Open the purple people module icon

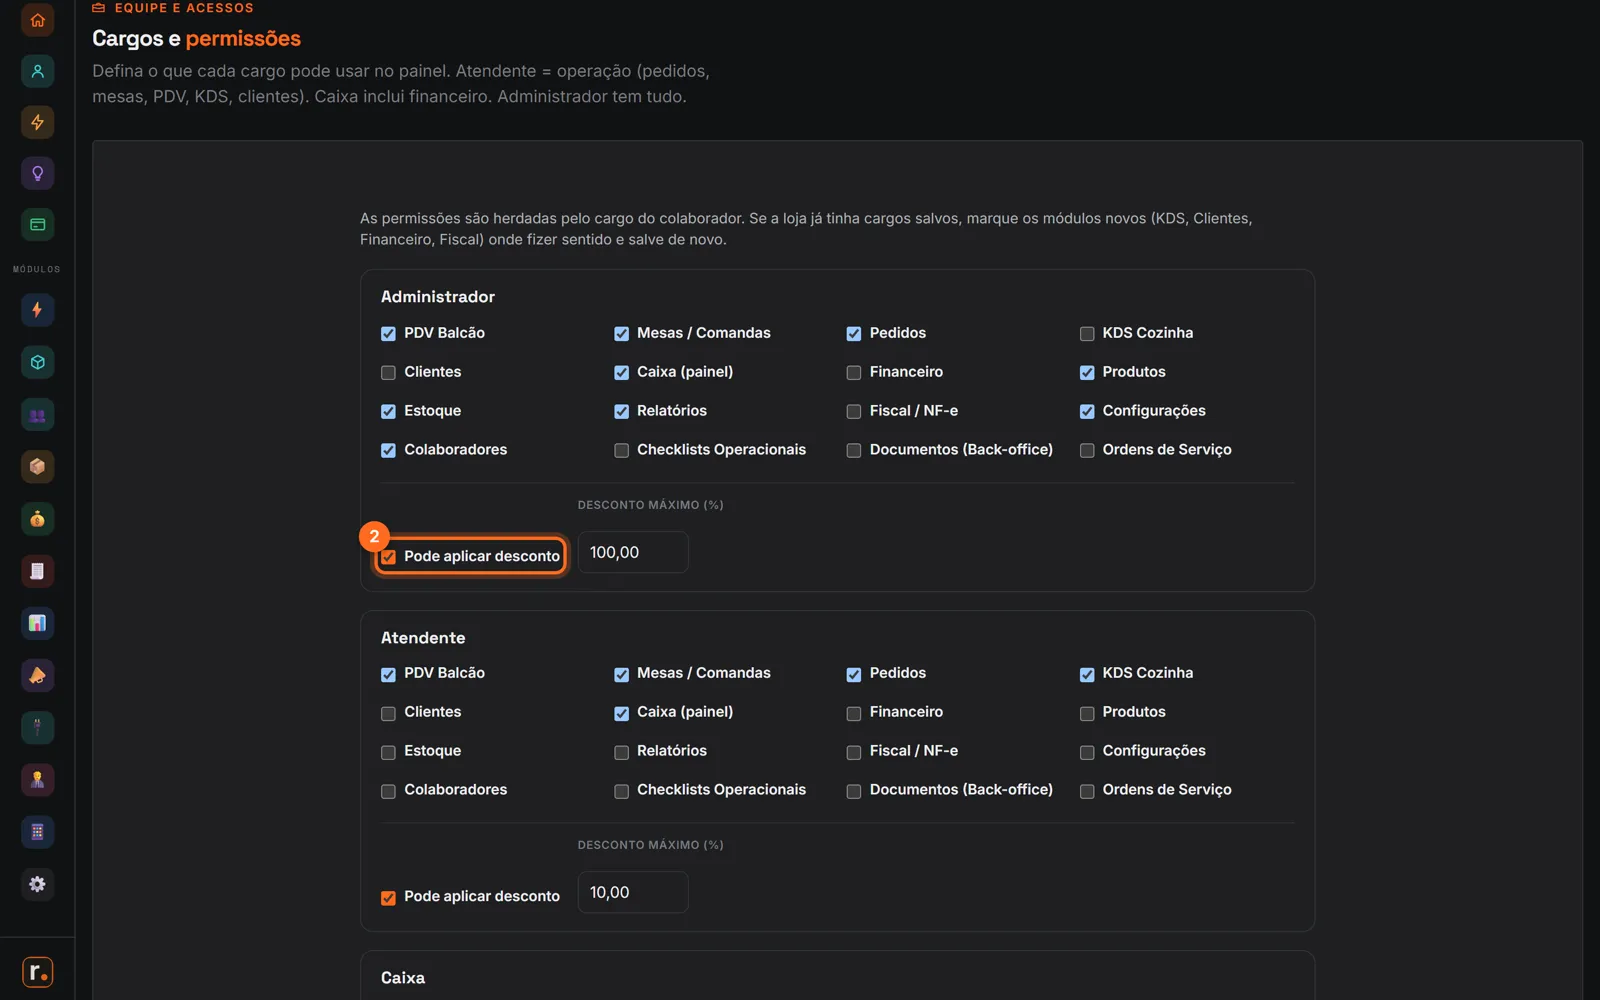37,415
